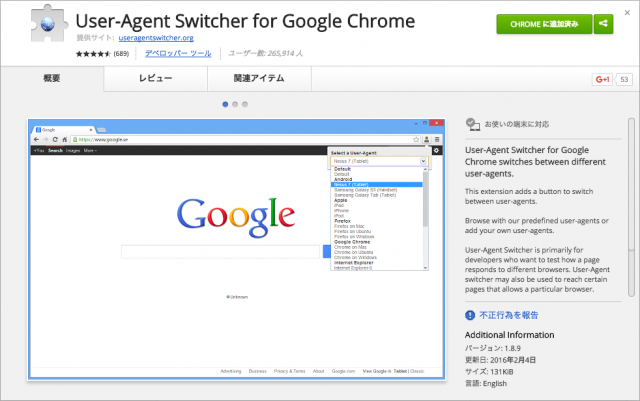Viewport: 640px width, 401px height.
Task: Switch to the レビュー tab
Action: [155, 79]
